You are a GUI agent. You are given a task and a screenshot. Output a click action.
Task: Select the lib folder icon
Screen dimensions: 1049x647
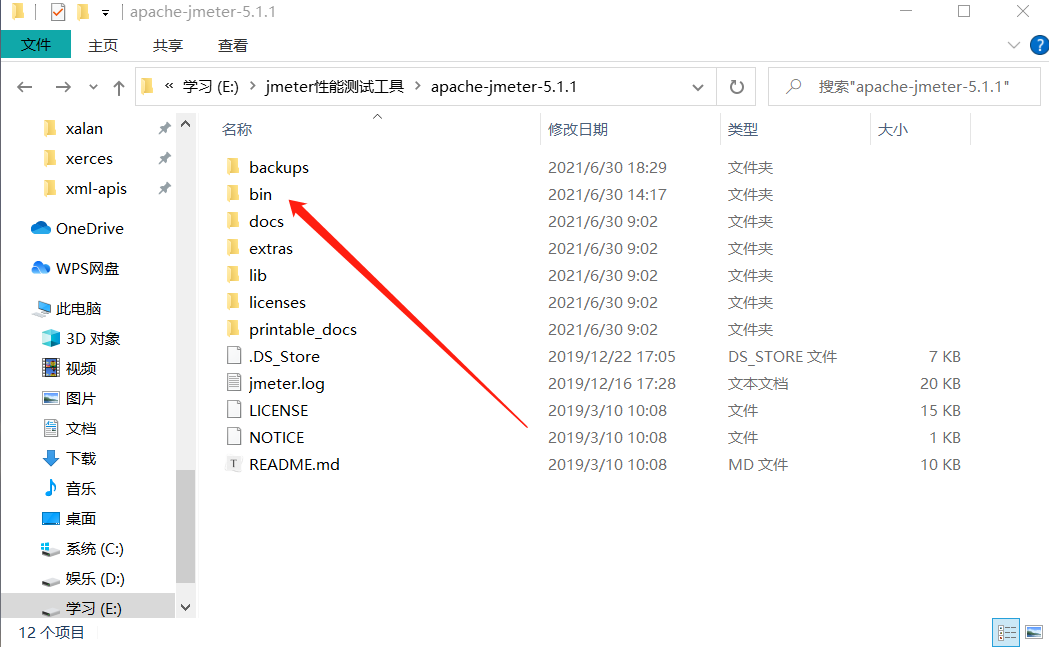[233, 275]
